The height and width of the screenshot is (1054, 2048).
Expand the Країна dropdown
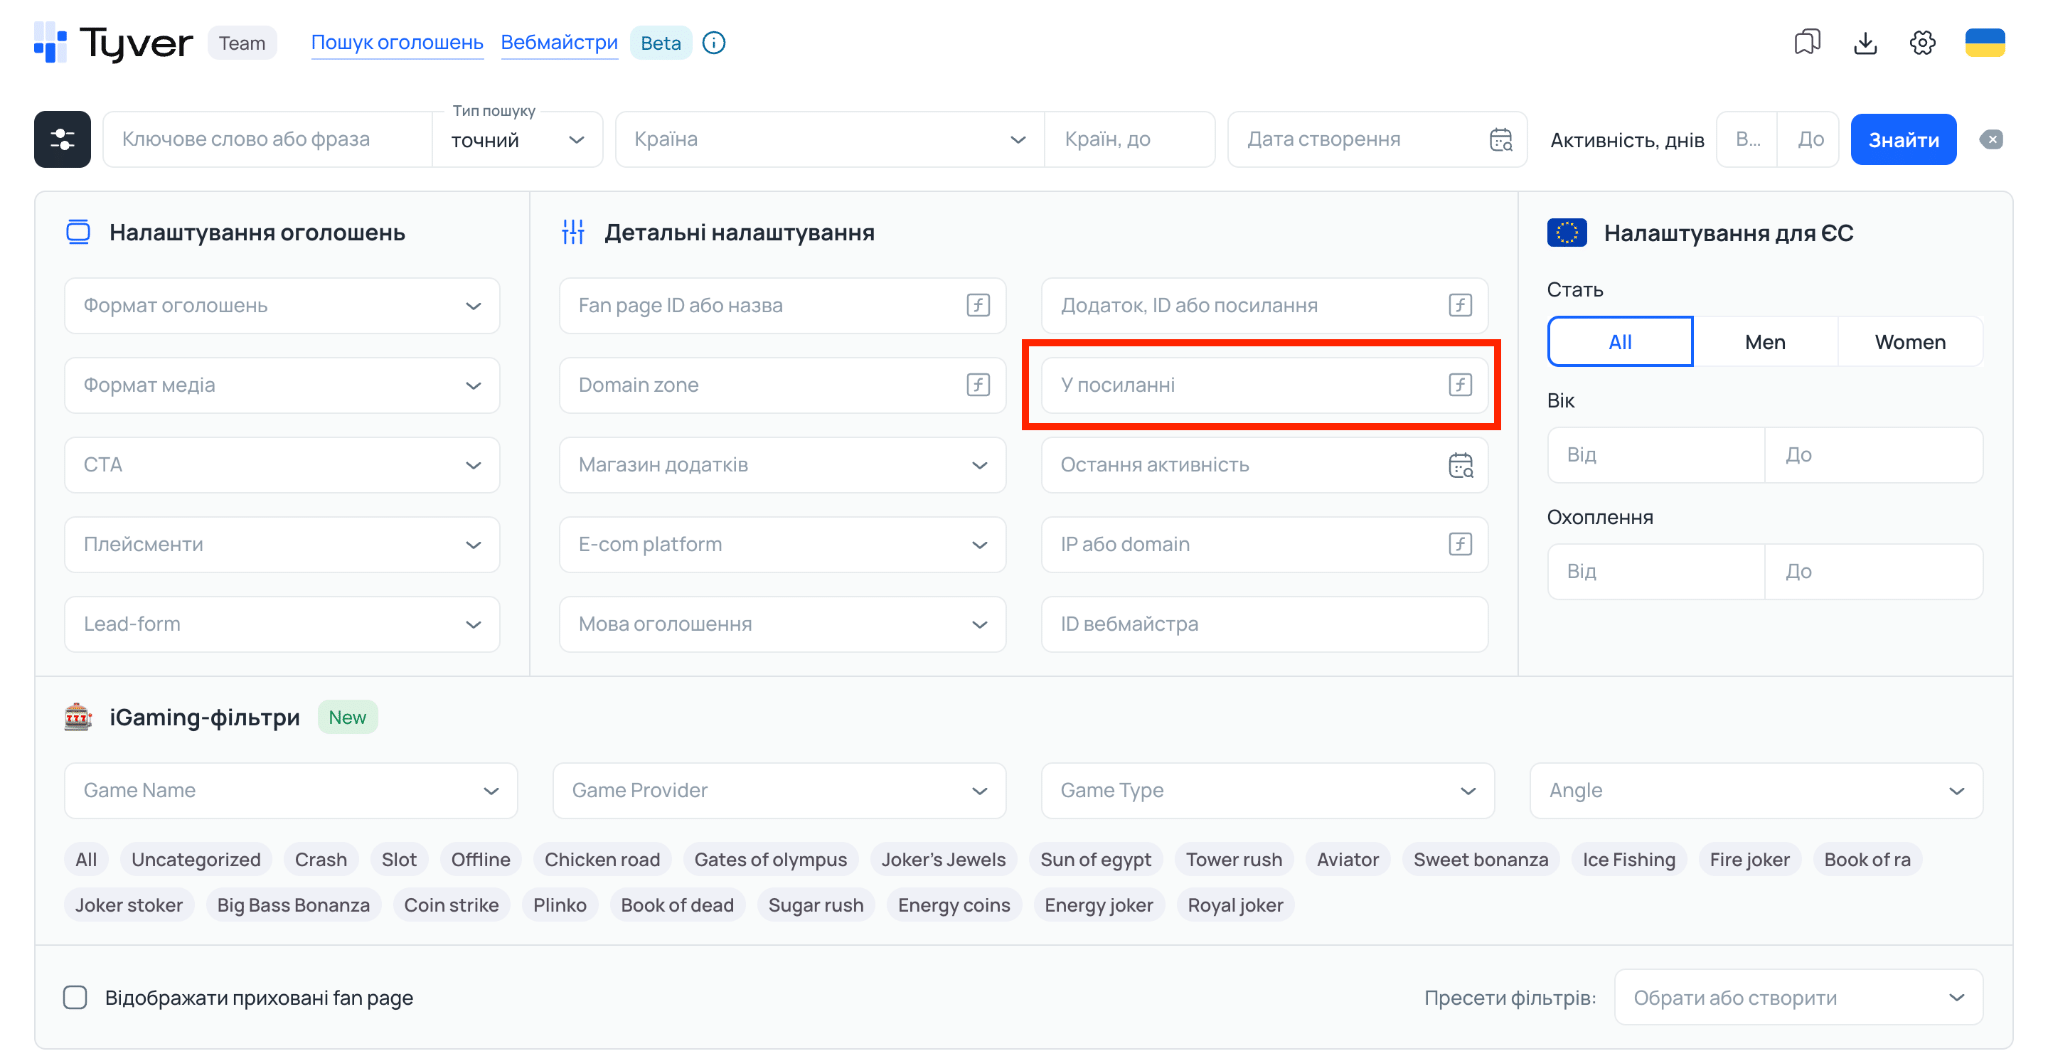point(830,139)
